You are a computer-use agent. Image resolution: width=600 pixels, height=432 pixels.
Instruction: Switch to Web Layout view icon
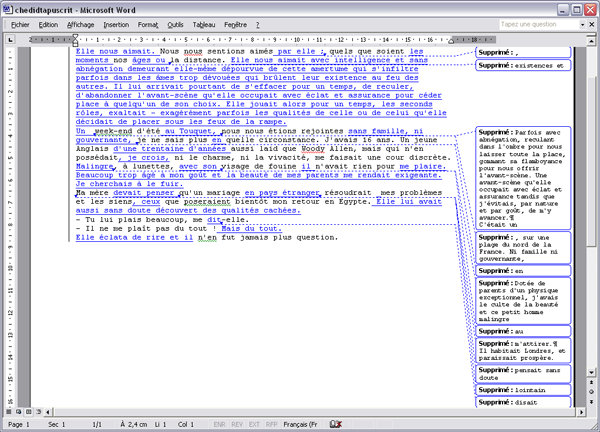coord(18,412)
